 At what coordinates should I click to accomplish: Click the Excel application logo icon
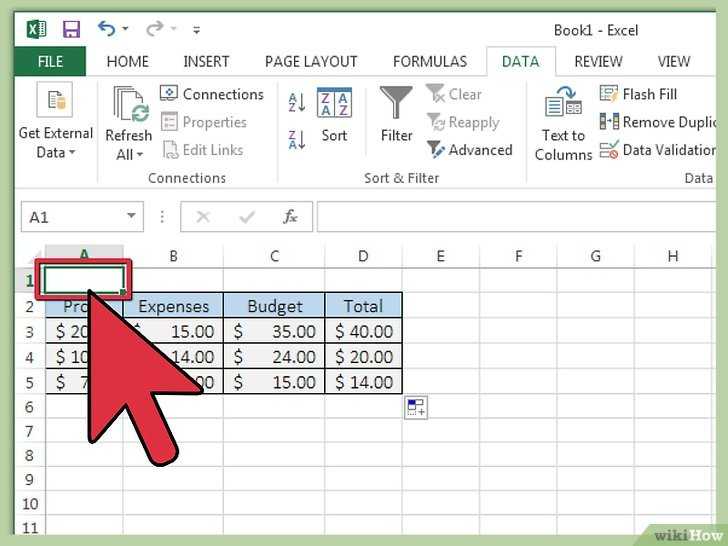pos(37,29)
